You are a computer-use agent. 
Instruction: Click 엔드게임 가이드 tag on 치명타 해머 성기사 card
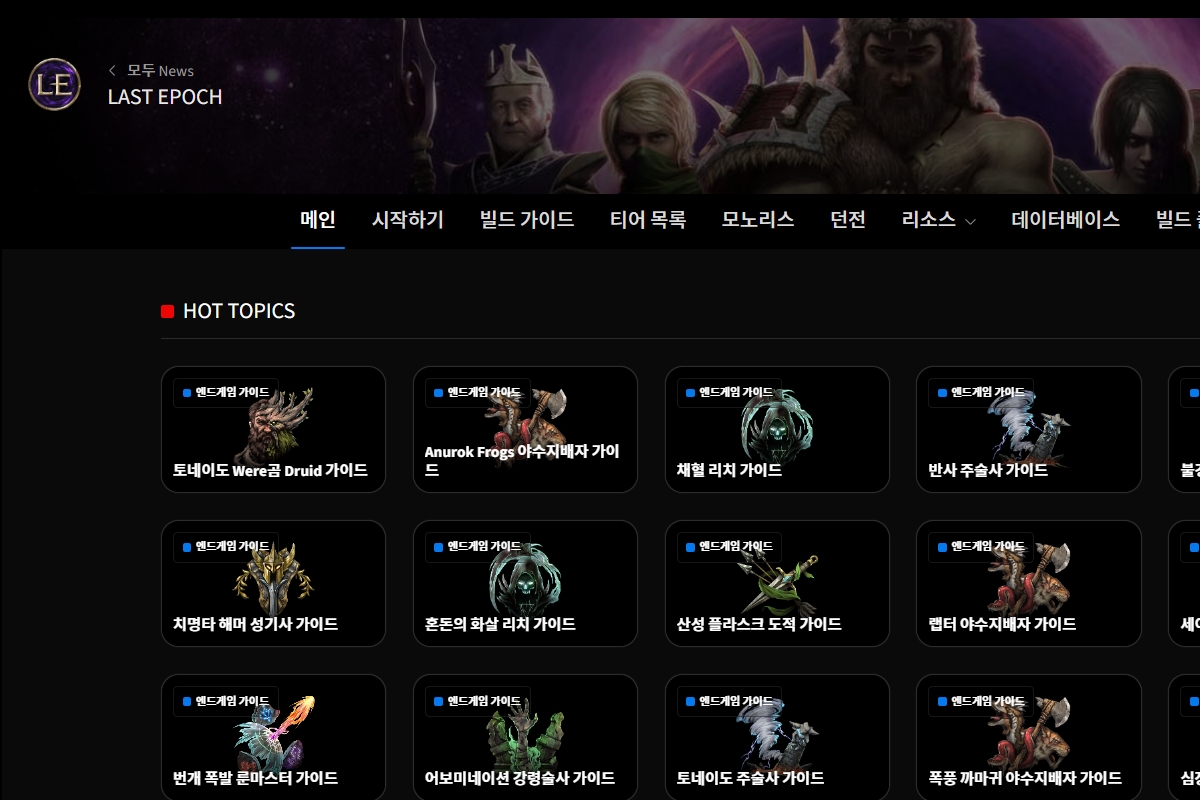click(x=225, y=547)
